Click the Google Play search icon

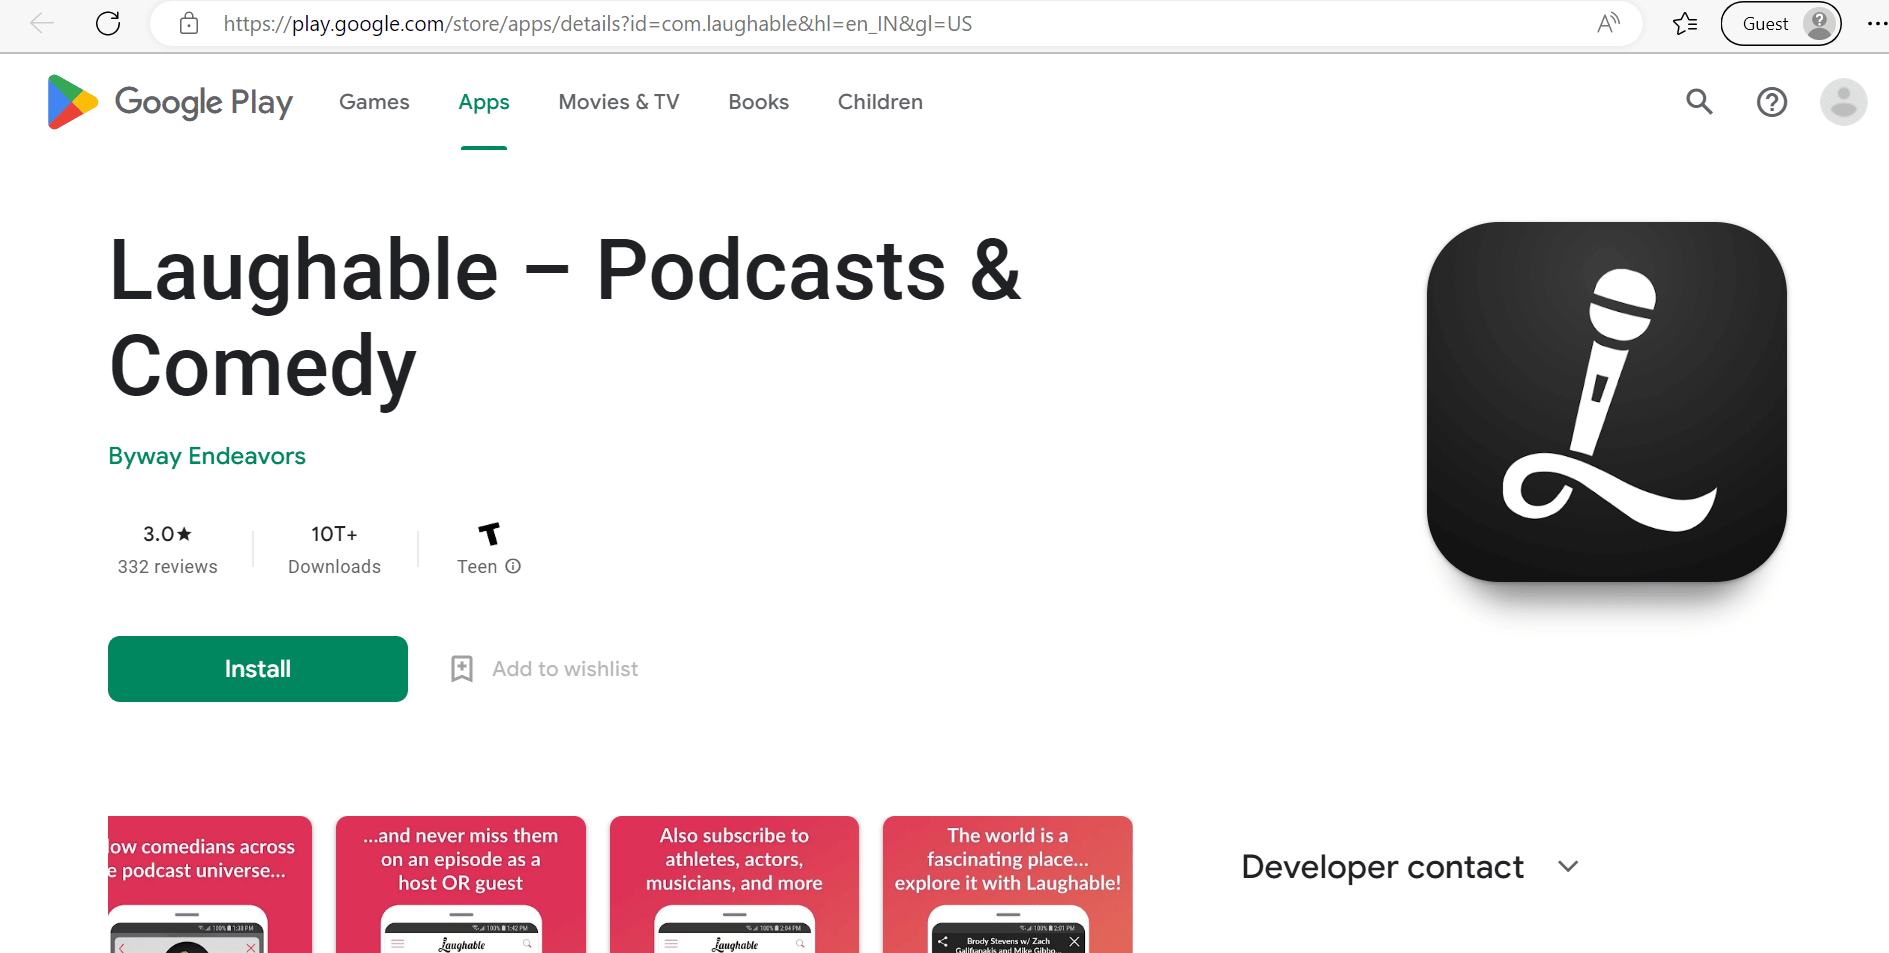[x=1699, y=101]
